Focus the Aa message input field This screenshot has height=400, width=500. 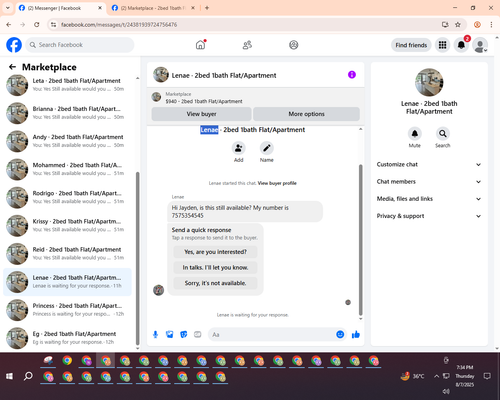click(272, 334)
